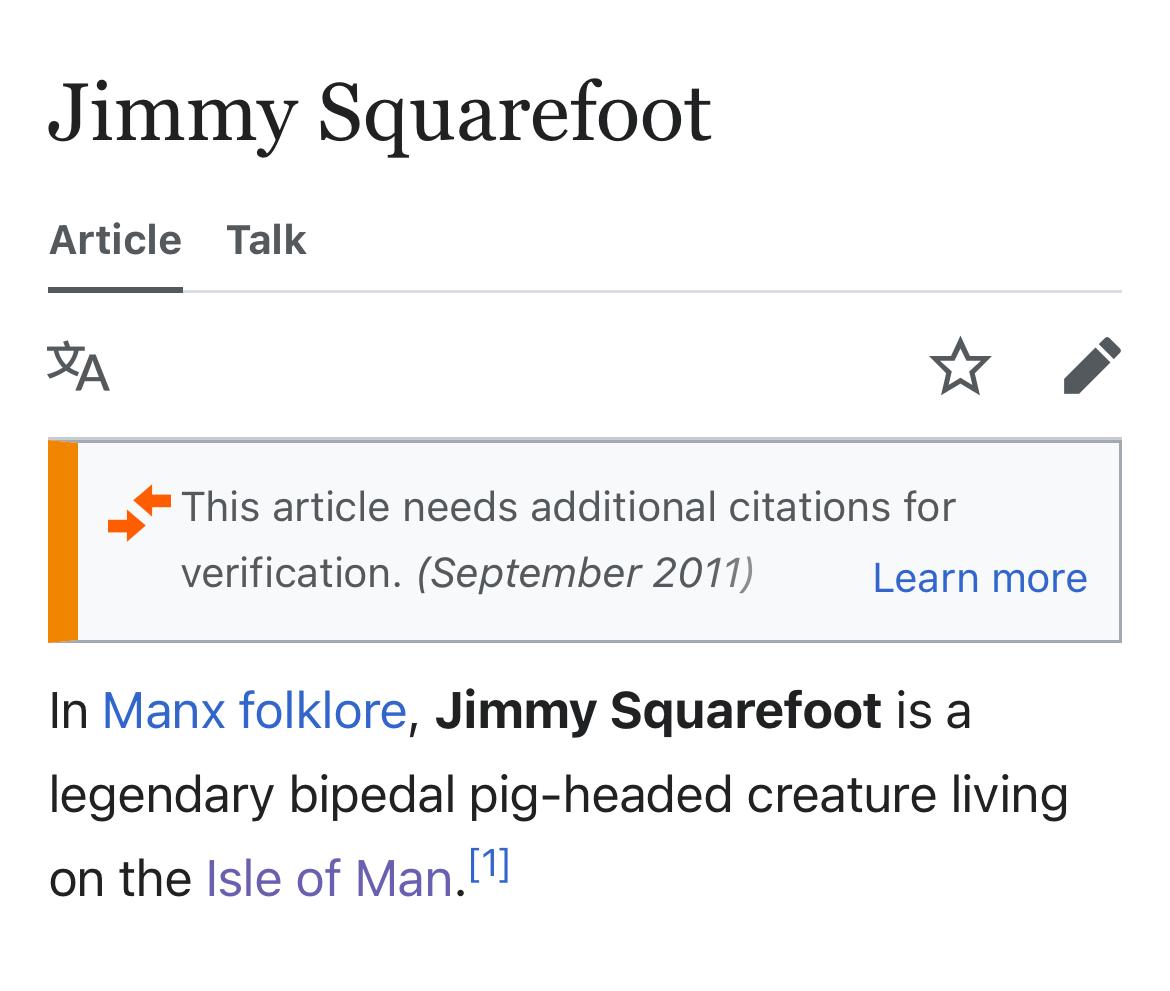Click the pencil edit icon

[x=1091, y=366]
